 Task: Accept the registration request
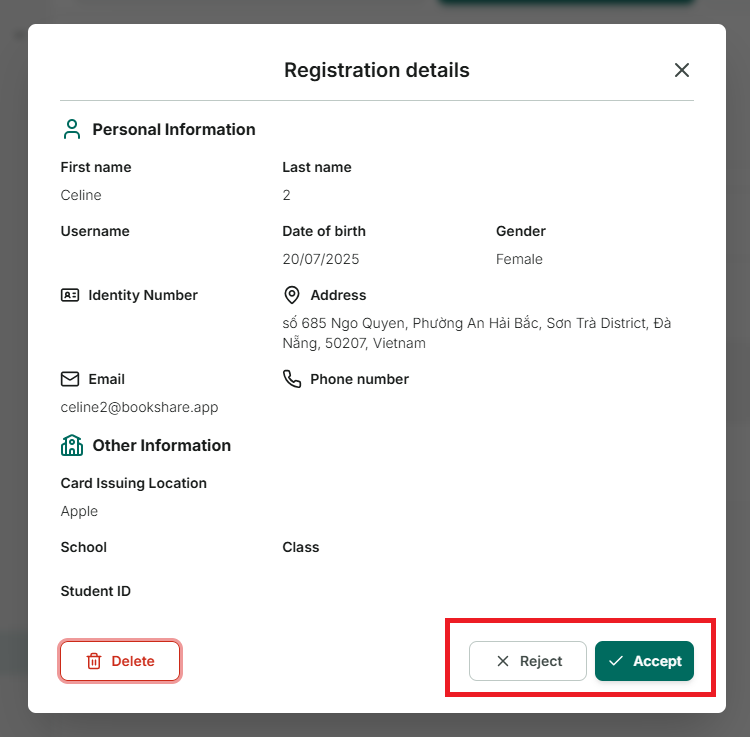tap(644, 661)
